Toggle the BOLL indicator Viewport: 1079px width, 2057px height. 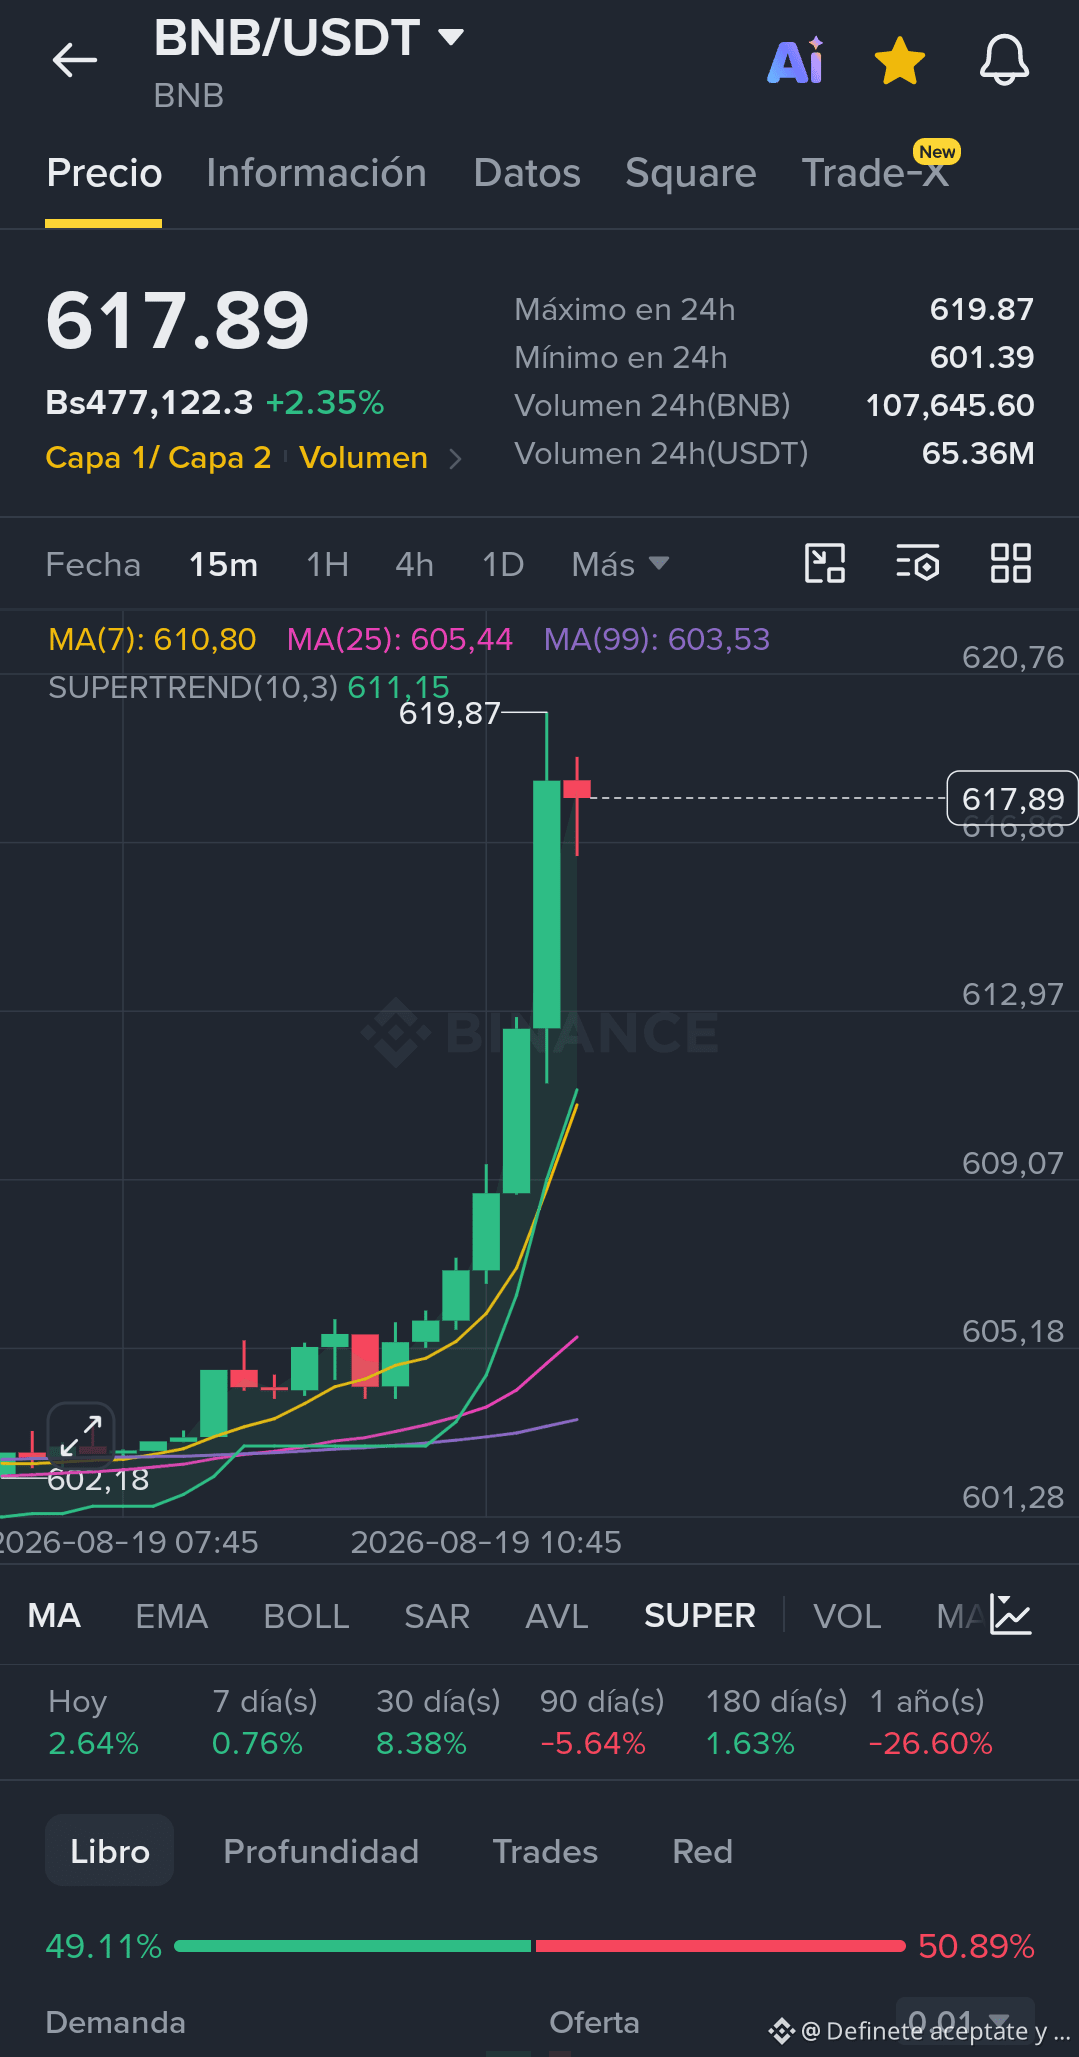coord(306,1615)
